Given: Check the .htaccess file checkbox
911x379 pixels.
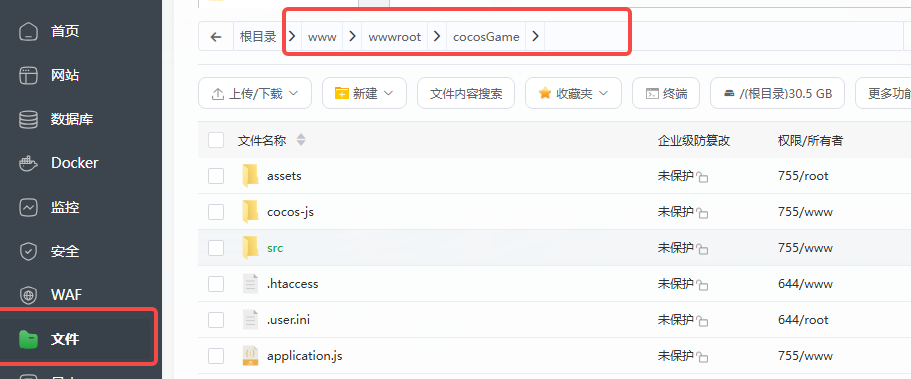Looking at the screenshot, I should pos(216,284).
